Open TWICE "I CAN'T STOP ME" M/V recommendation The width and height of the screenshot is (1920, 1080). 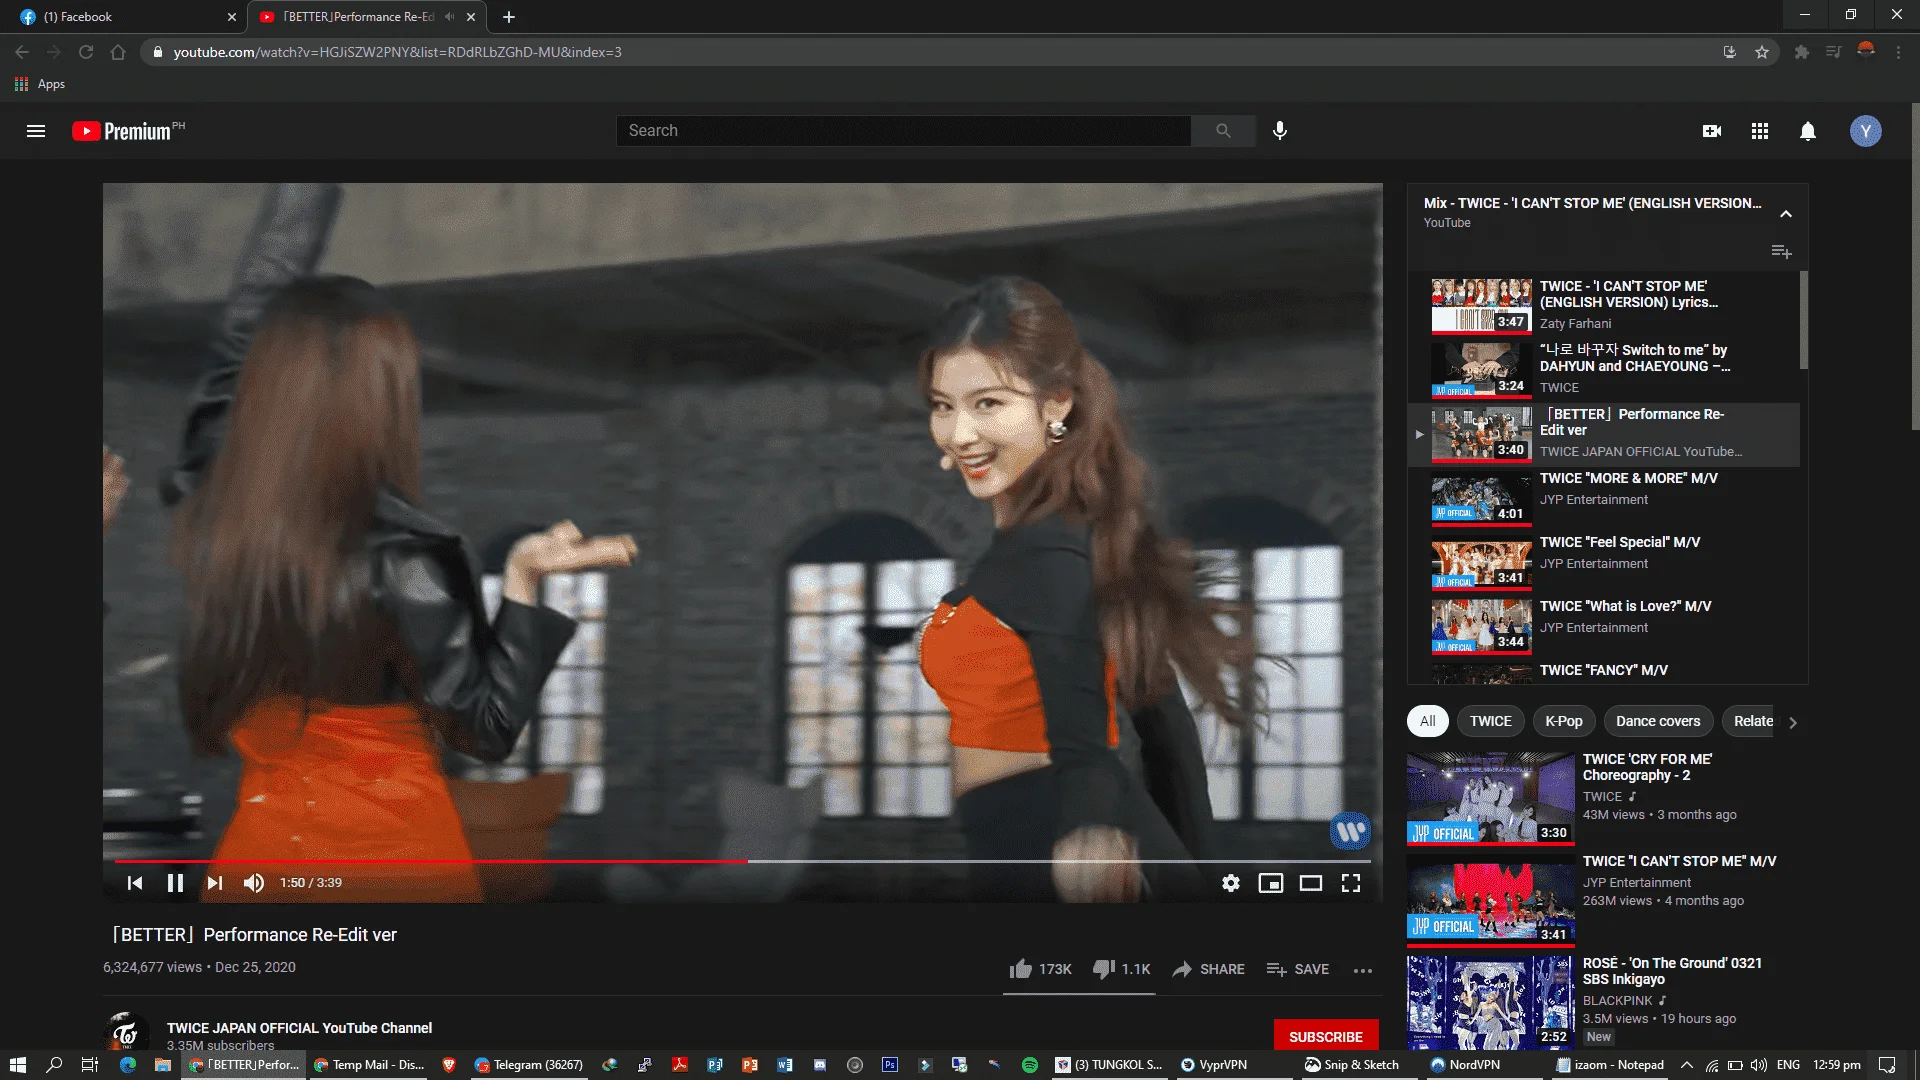click(x=1607, y=900)
